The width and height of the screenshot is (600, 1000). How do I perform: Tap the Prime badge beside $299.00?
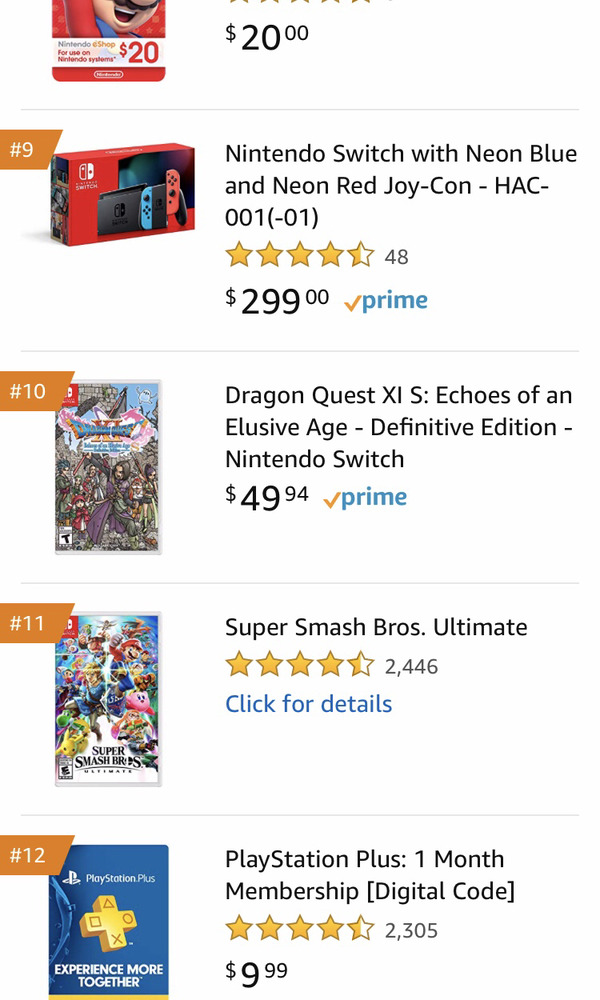click(386, 301)
